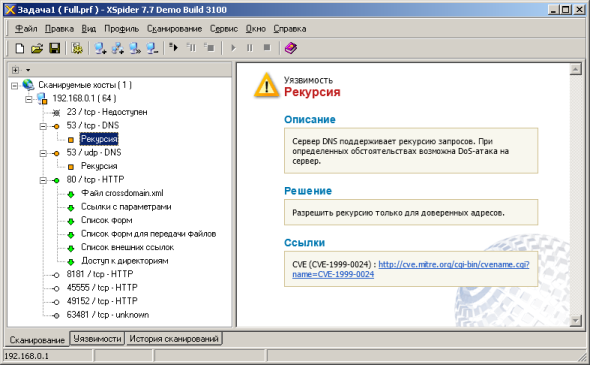Stop selected host scan icon
590x365 pixels.
point(209,47)
